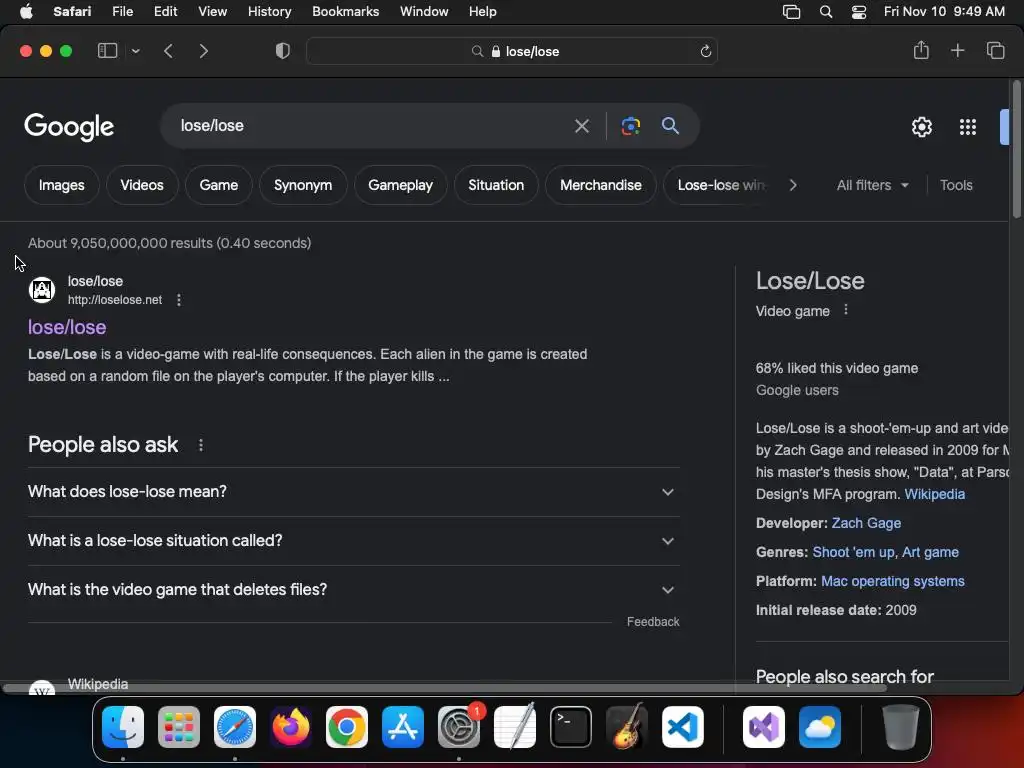Viewport: 1024px width, 768px height.
Task: Open the Help menu
Action: pos(483,12)
